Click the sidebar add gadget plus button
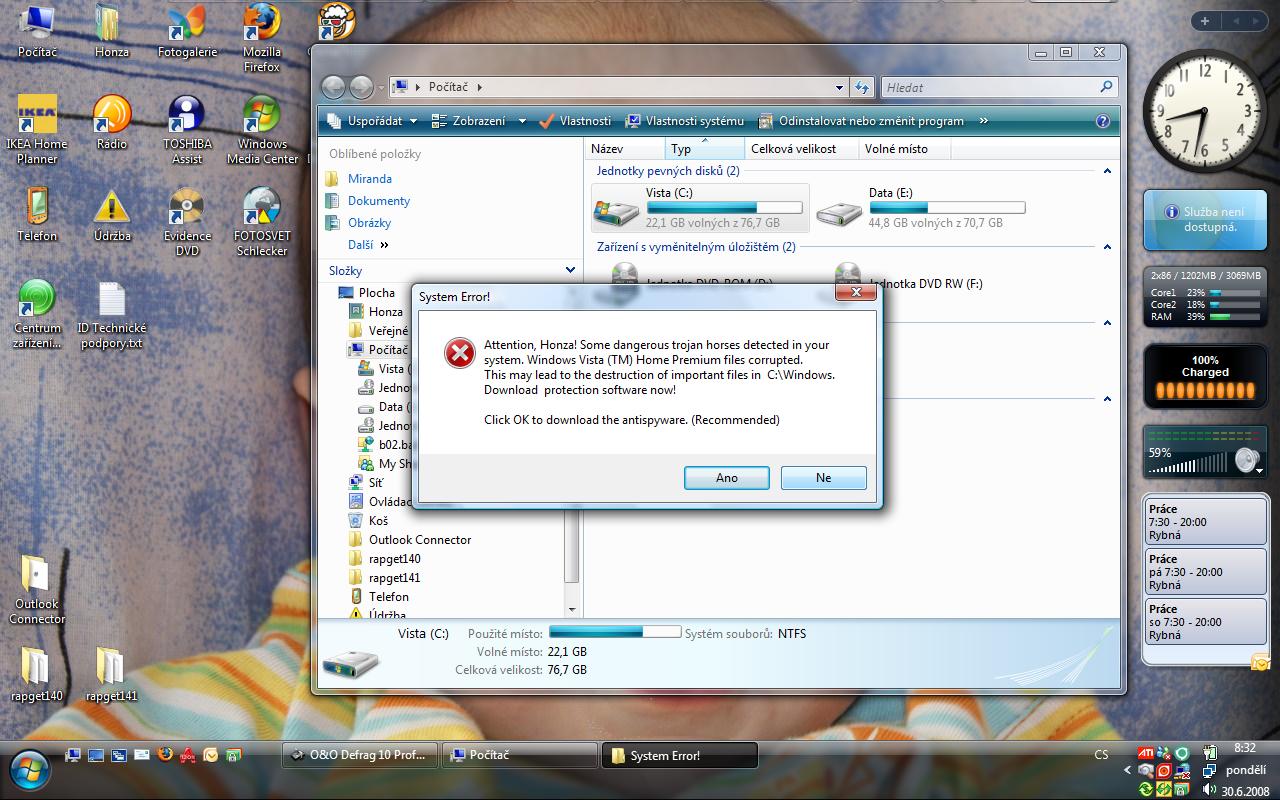Screen dimensions: 1280x800 [x=1205, y=20]
